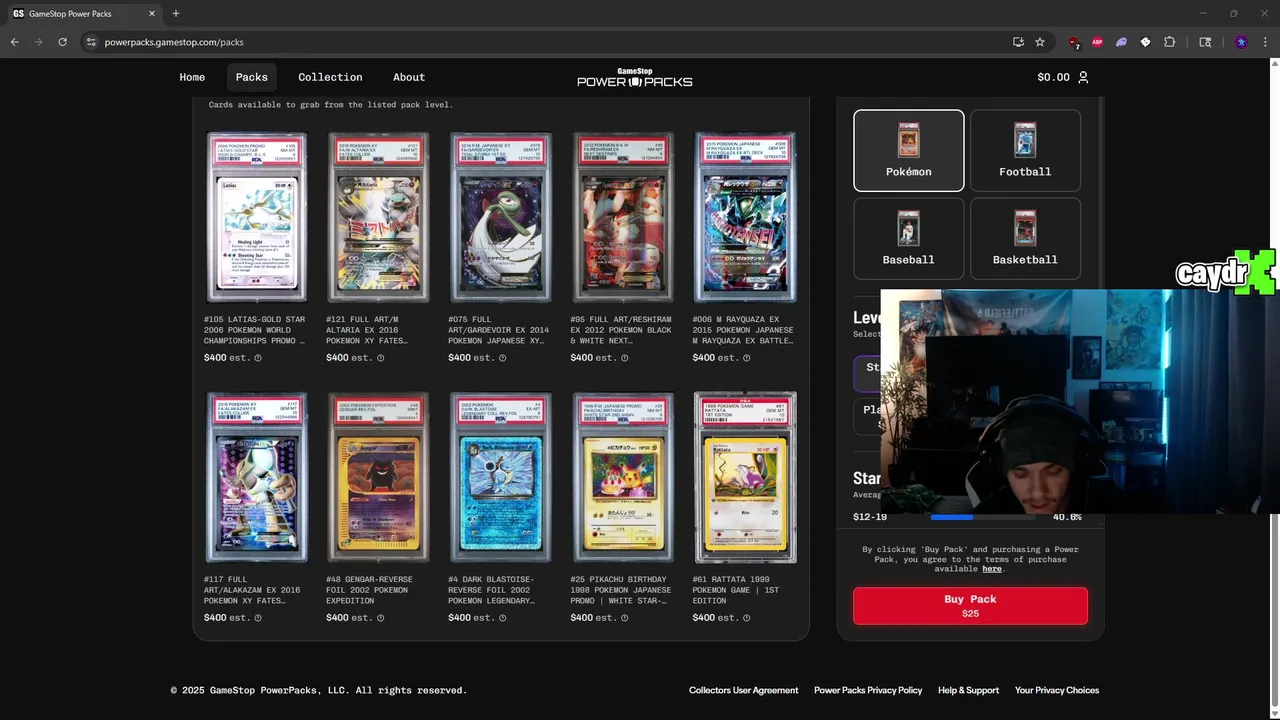The image size is (1280, 720).
Task: Open the terms of purchase 'here' link
Action: tap(992, 569)
